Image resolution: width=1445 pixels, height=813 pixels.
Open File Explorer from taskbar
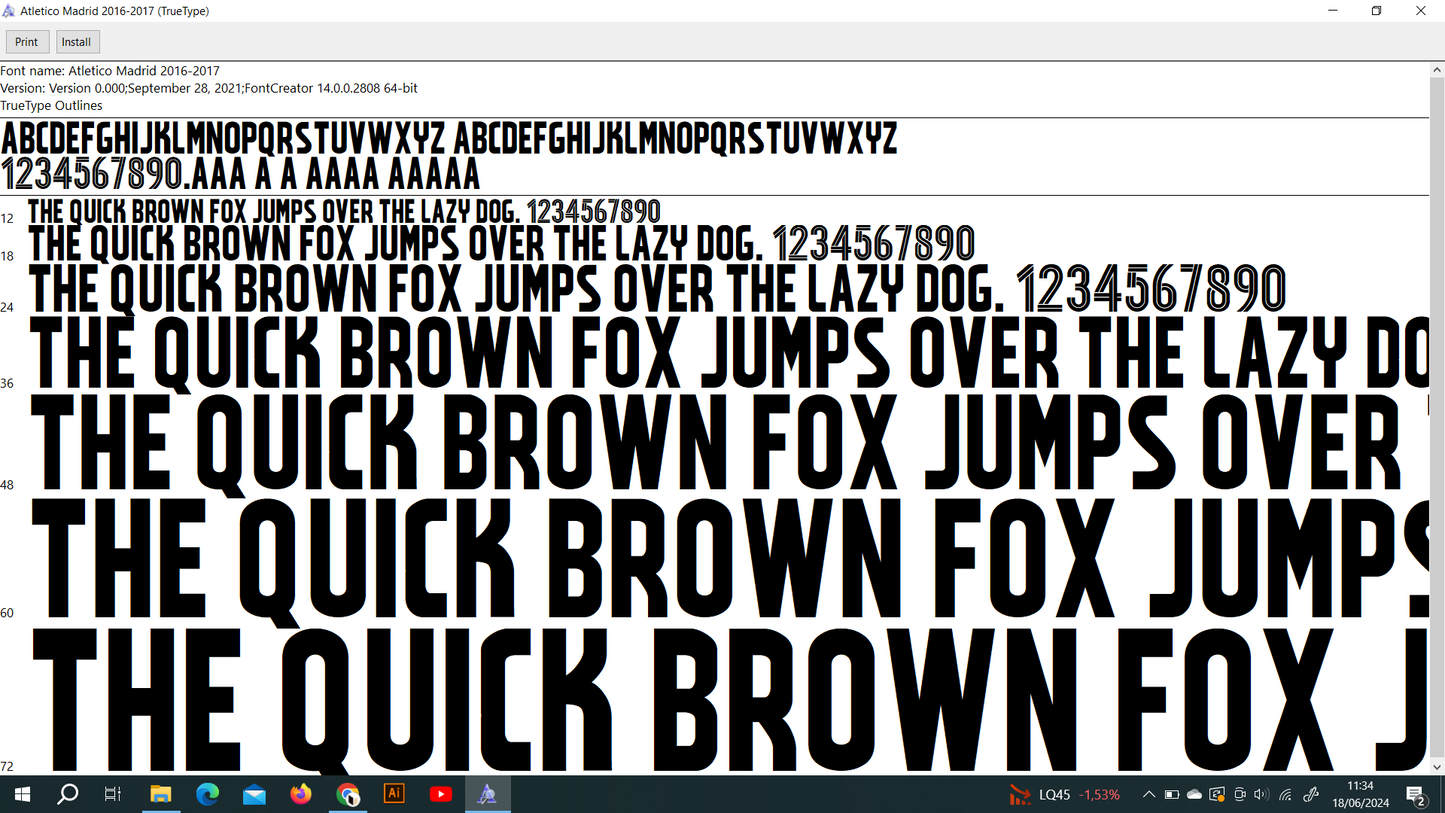(x=160, y=795)
